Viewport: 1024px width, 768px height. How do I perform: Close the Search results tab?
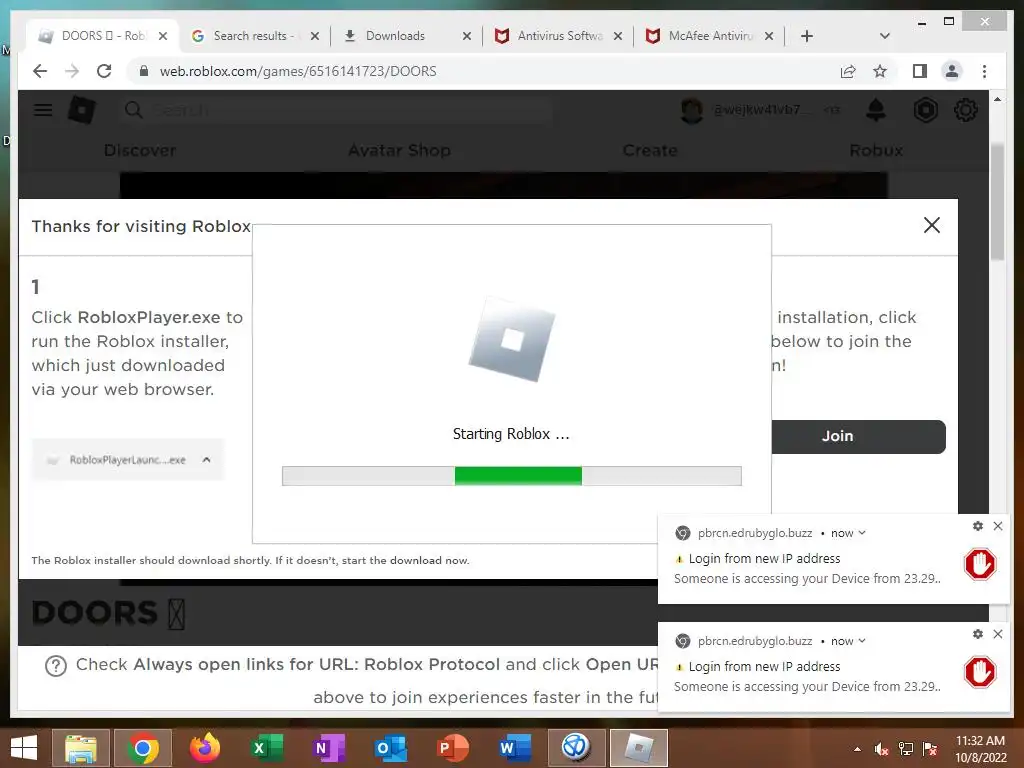pyautogui.click(x=315, y=36)
